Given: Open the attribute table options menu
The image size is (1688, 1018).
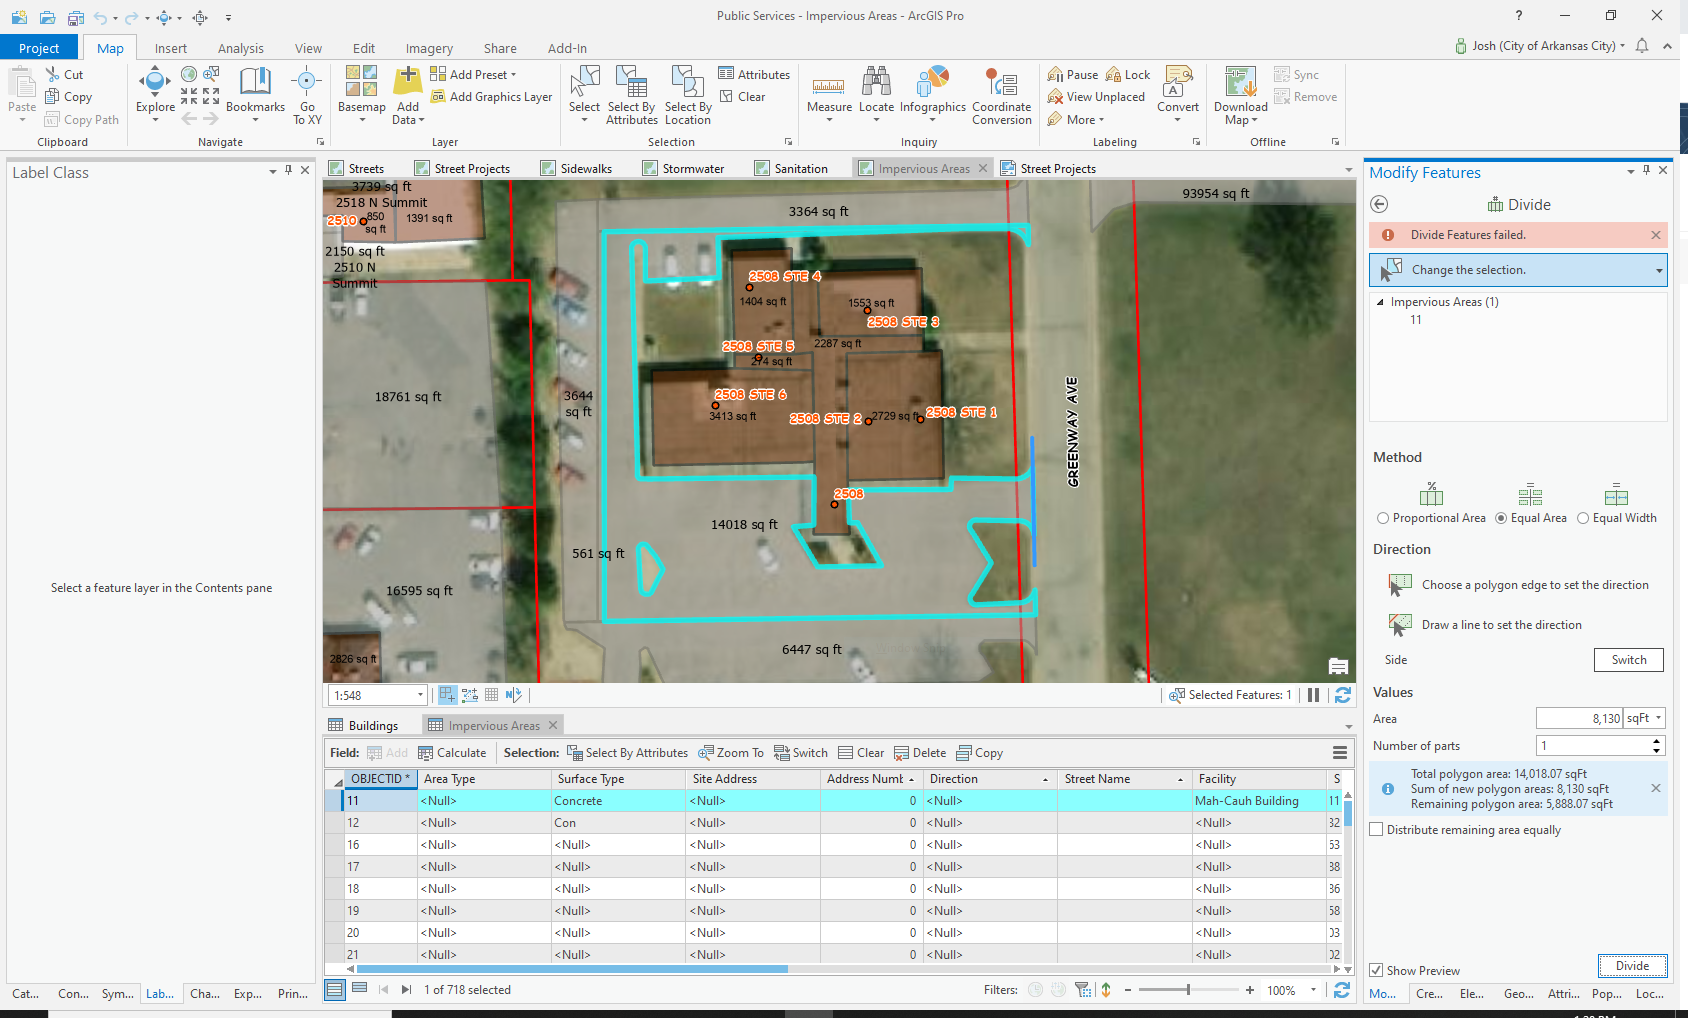Looking at the screenshot, I should (x=1340, y=753).
